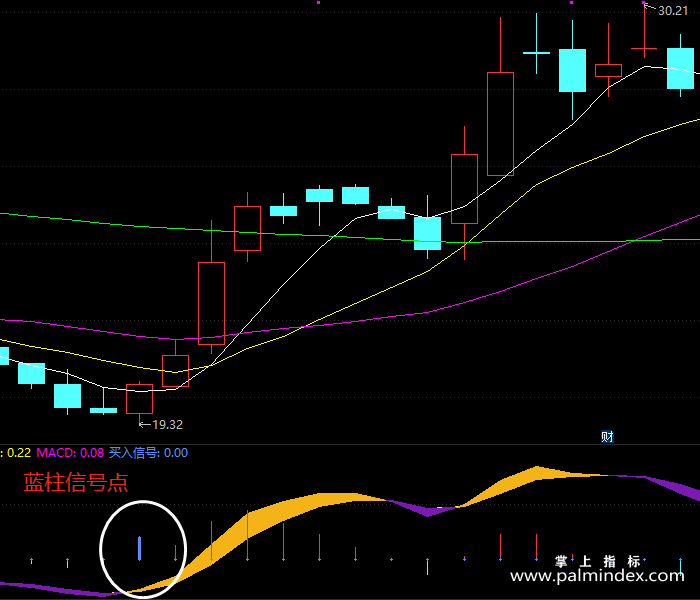Click the MACD: 0.08 indicator readout
700x600 pixels.
point(70,453)
